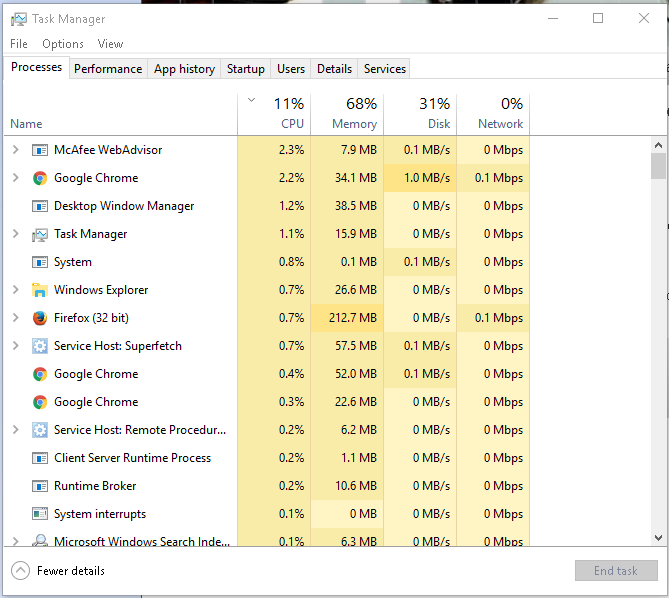The height and width of the screenshot is (598, 669).
Task: Click the McAfee WebAdvisor process icon
Action: pos(40,150)
